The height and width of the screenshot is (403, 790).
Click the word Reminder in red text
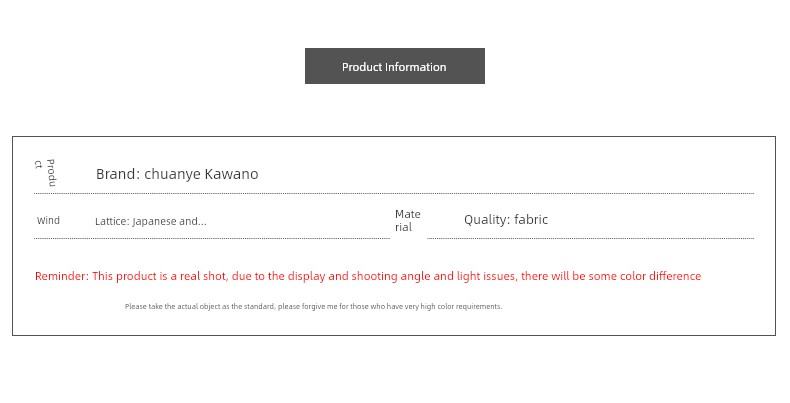[61, 276]
